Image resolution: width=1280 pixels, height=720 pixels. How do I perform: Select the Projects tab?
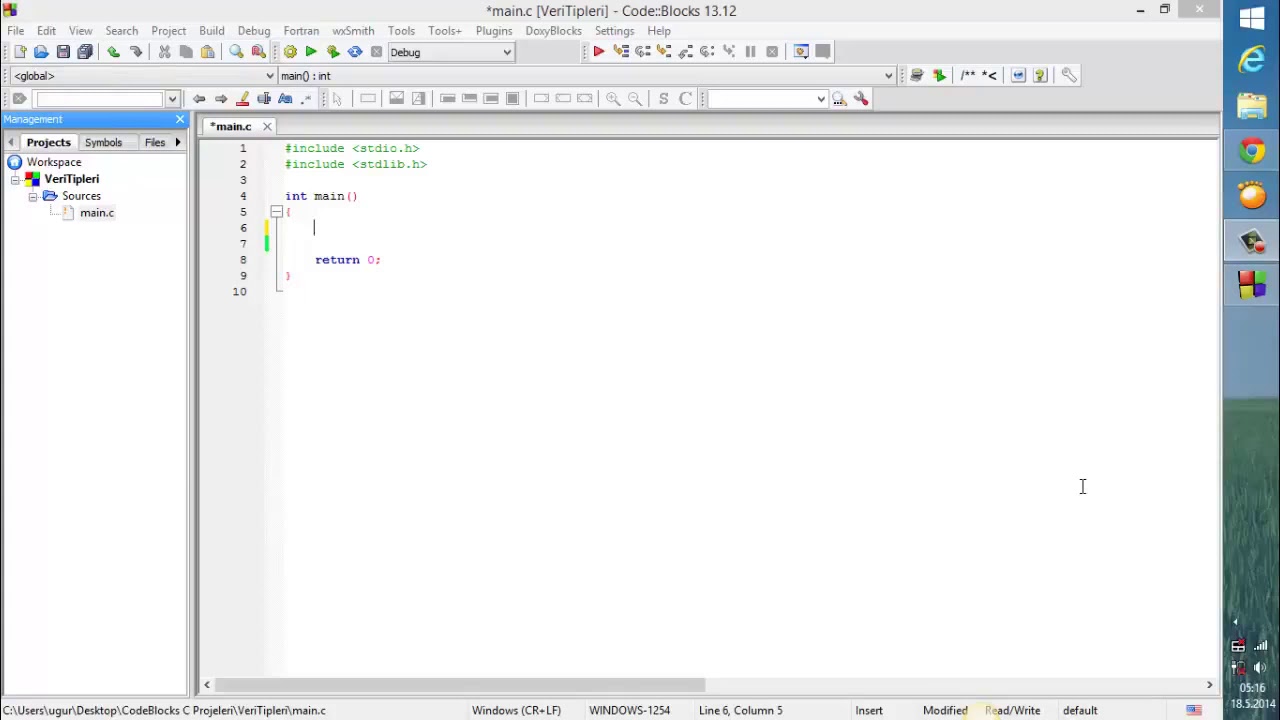(48, 142)
